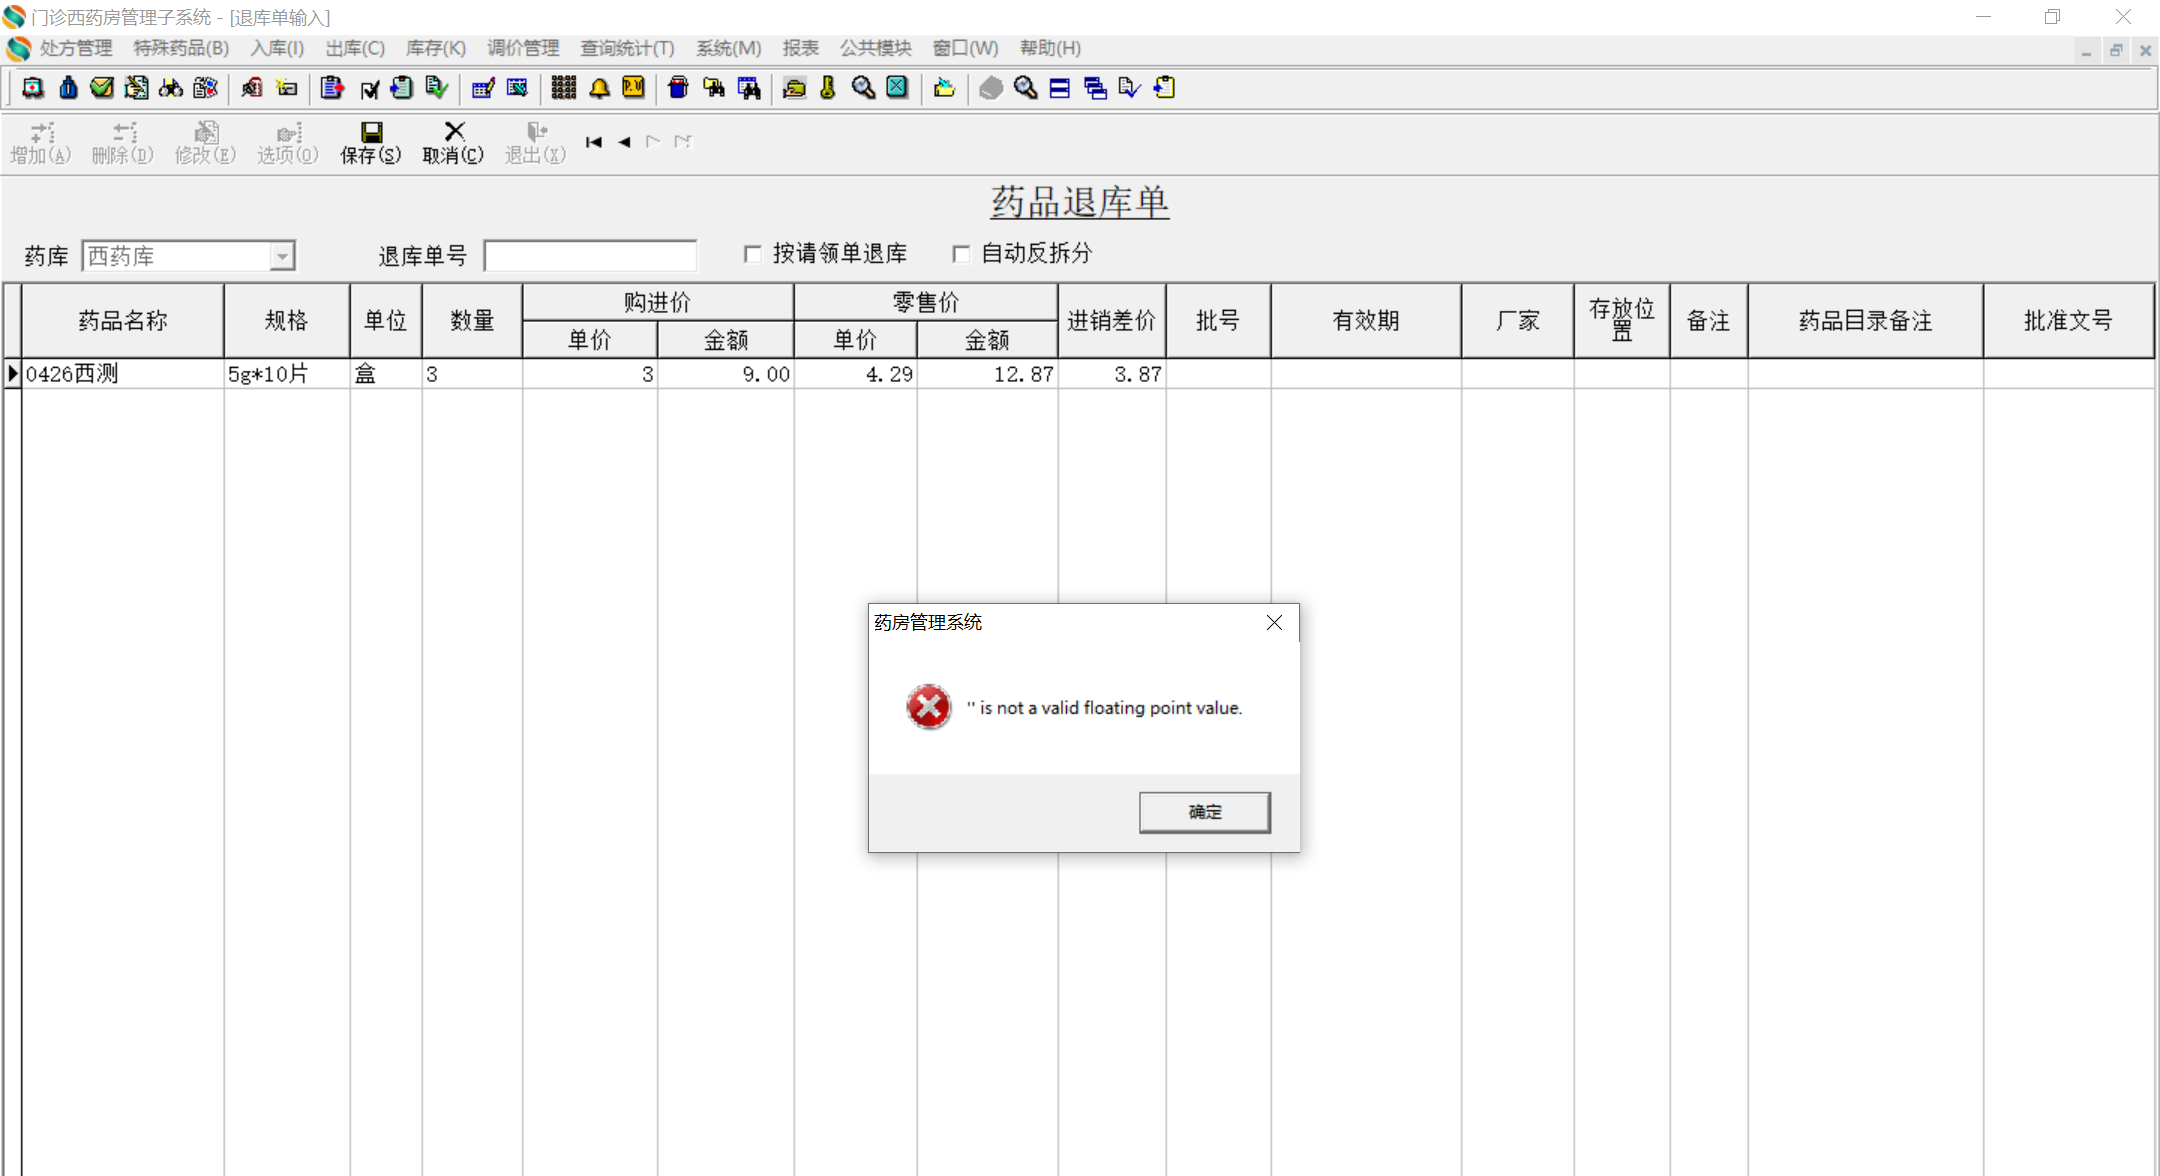Image resolution: width=2160 pixels, height=1176 pixels.
Task: Enable 按请领单退库 checkbox
Action: pyautogui.click(x=753, y=254)
